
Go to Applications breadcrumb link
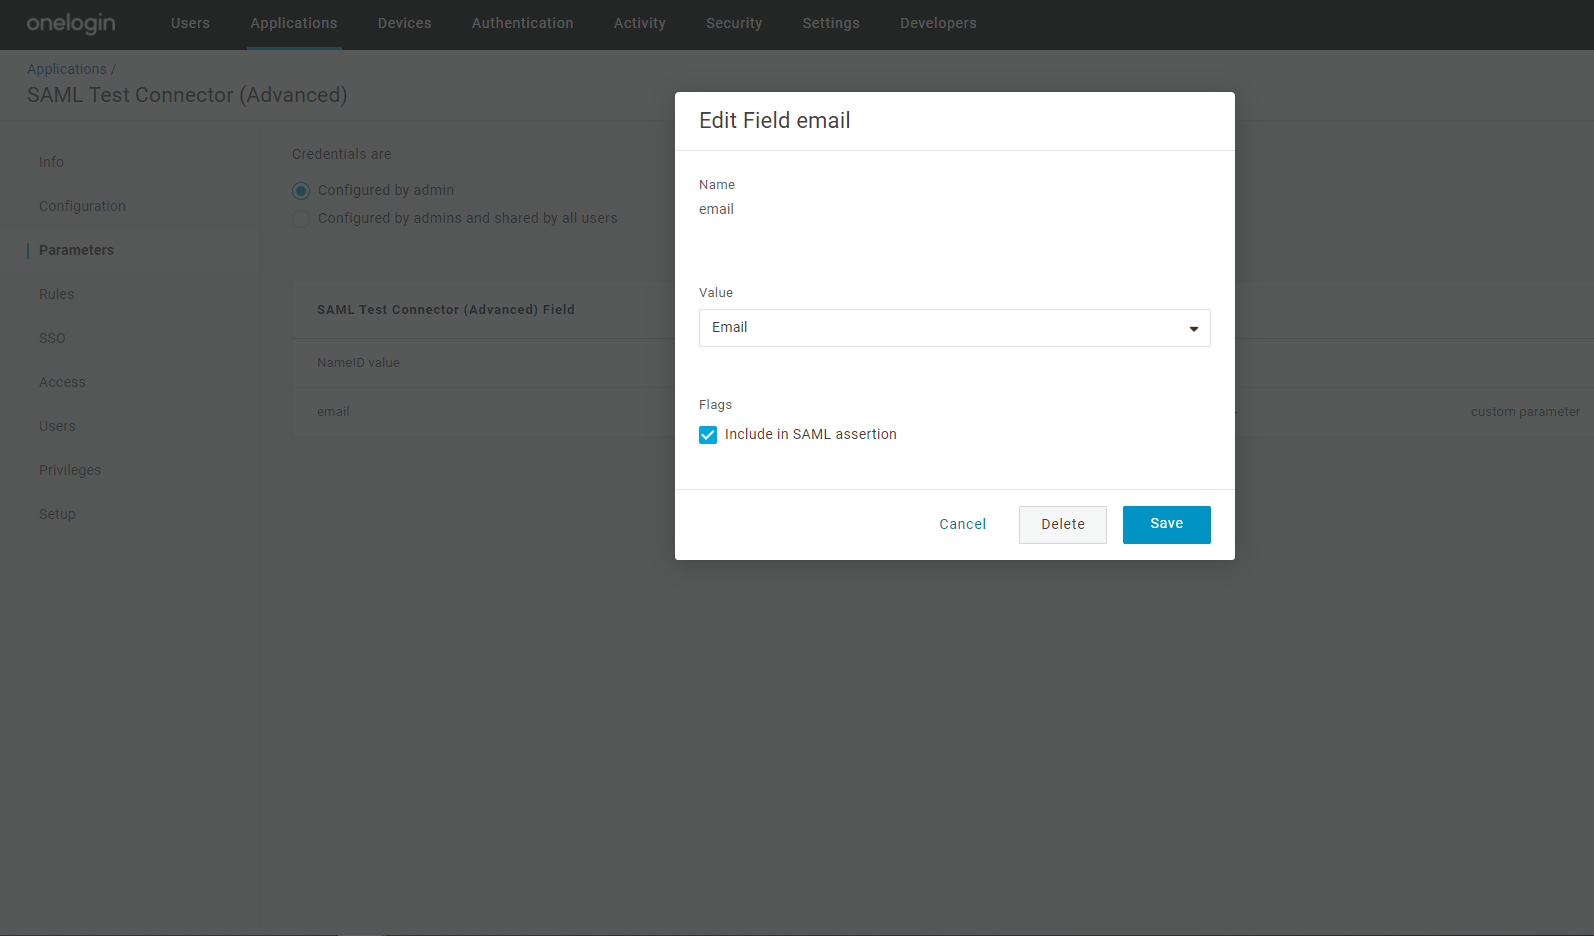66,69
